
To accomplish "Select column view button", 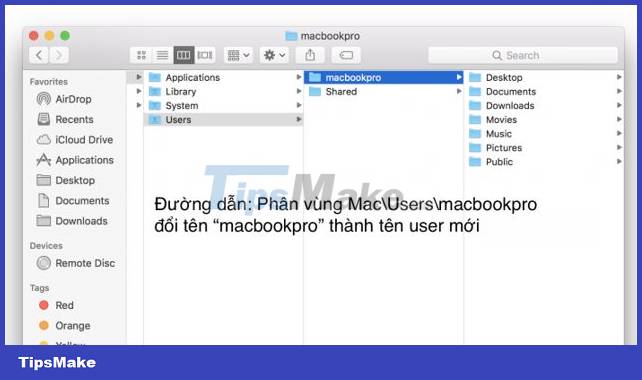I will [183, 55].
